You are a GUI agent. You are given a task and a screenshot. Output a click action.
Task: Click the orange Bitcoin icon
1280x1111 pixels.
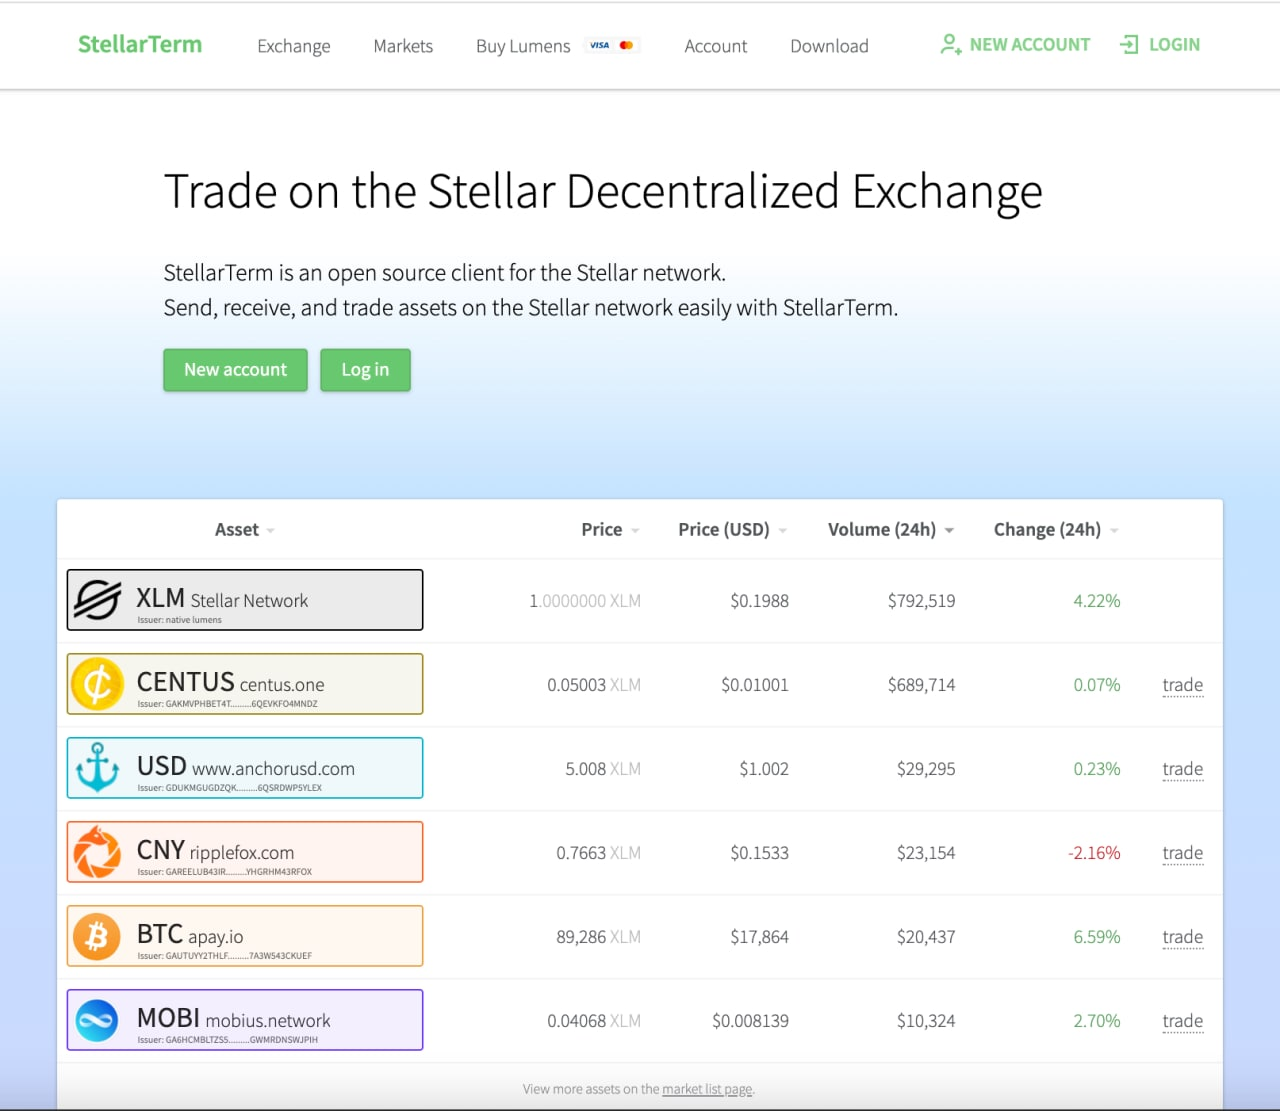[98, 936]
